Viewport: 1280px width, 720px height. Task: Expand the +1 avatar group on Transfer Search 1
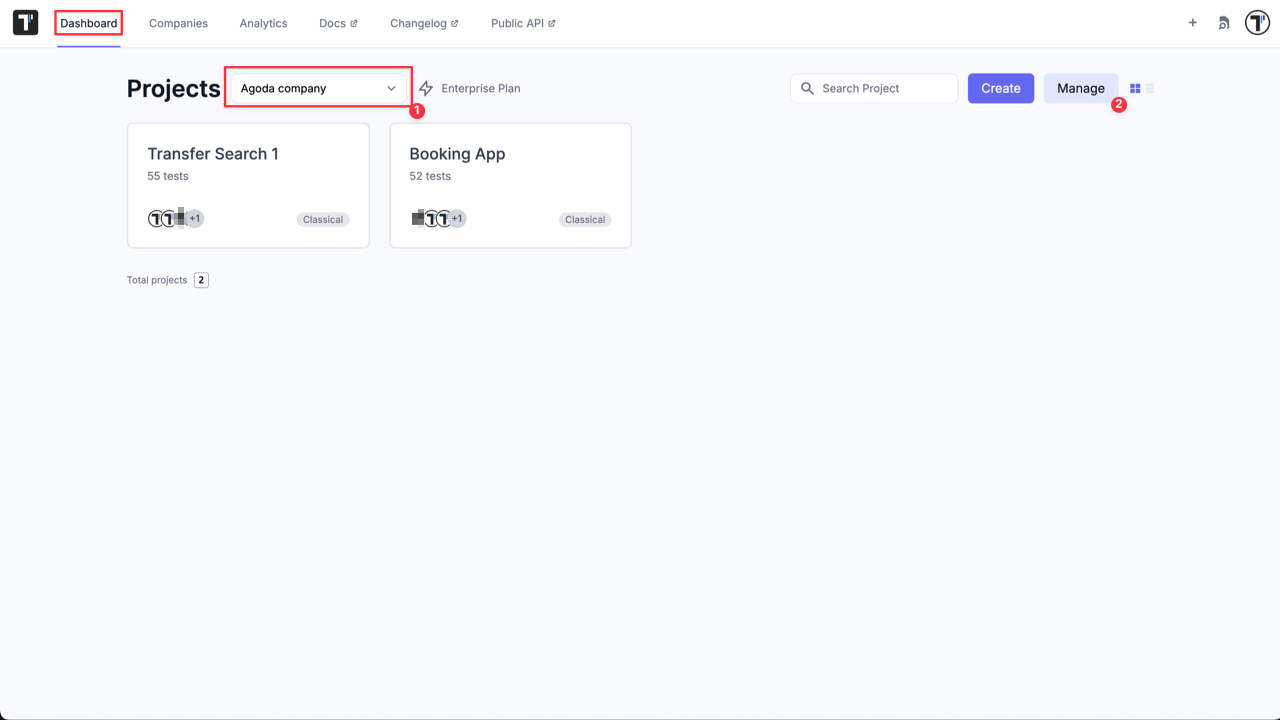coord(194,218)
